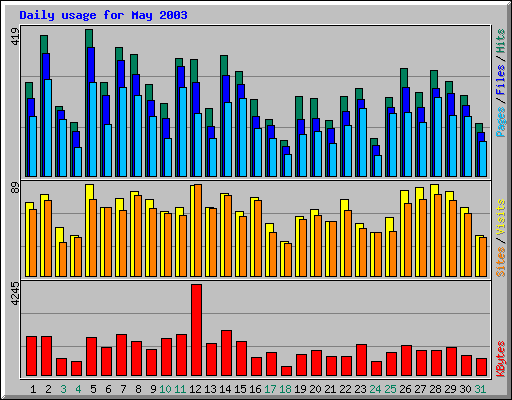Click green day 25 on the x-axis
512x400 pixels.
point(390,389)
